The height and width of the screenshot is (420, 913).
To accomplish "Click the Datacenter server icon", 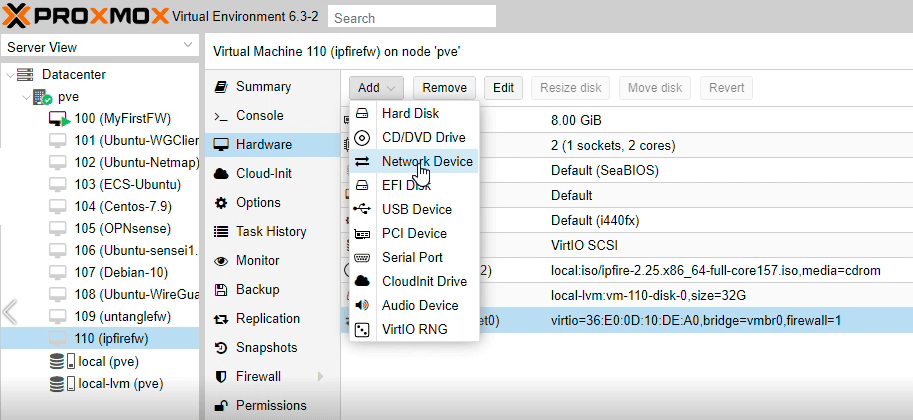I will (25, 75).
